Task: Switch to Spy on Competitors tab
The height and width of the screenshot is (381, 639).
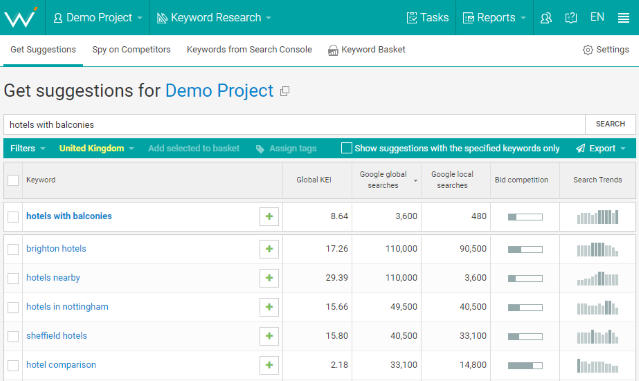Action: 131,50
